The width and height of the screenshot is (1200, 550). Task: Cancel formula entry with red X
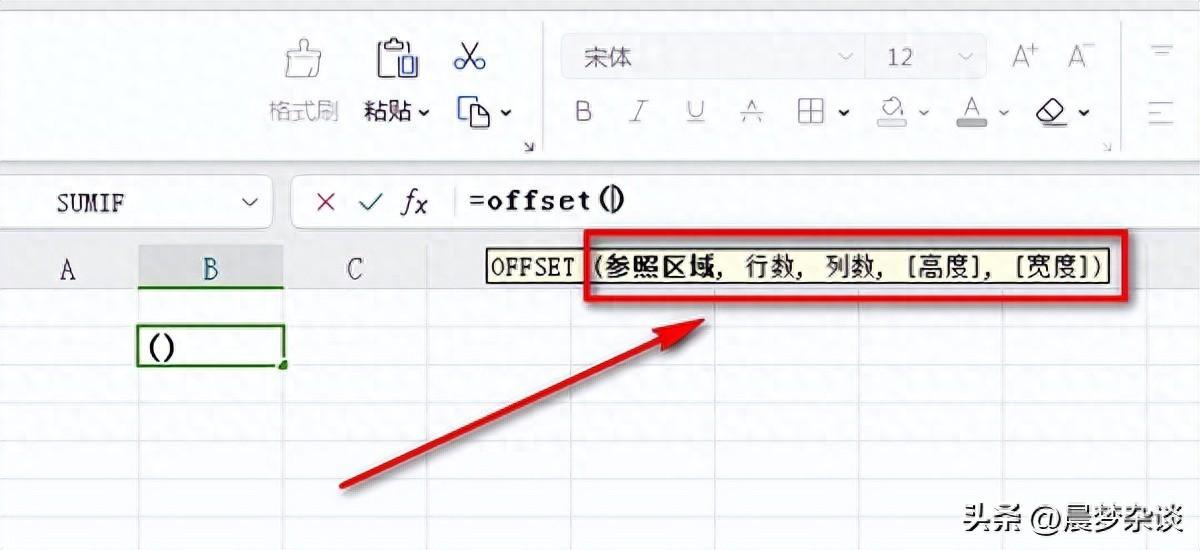coord(325,202)
